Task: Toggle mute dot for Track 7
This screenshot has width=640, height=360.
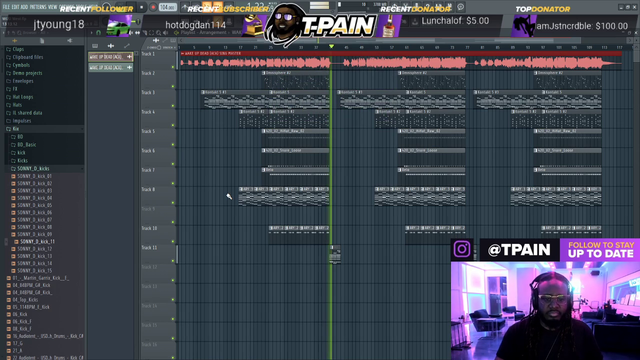Action: pyautogui.click(x=173, y=183)
